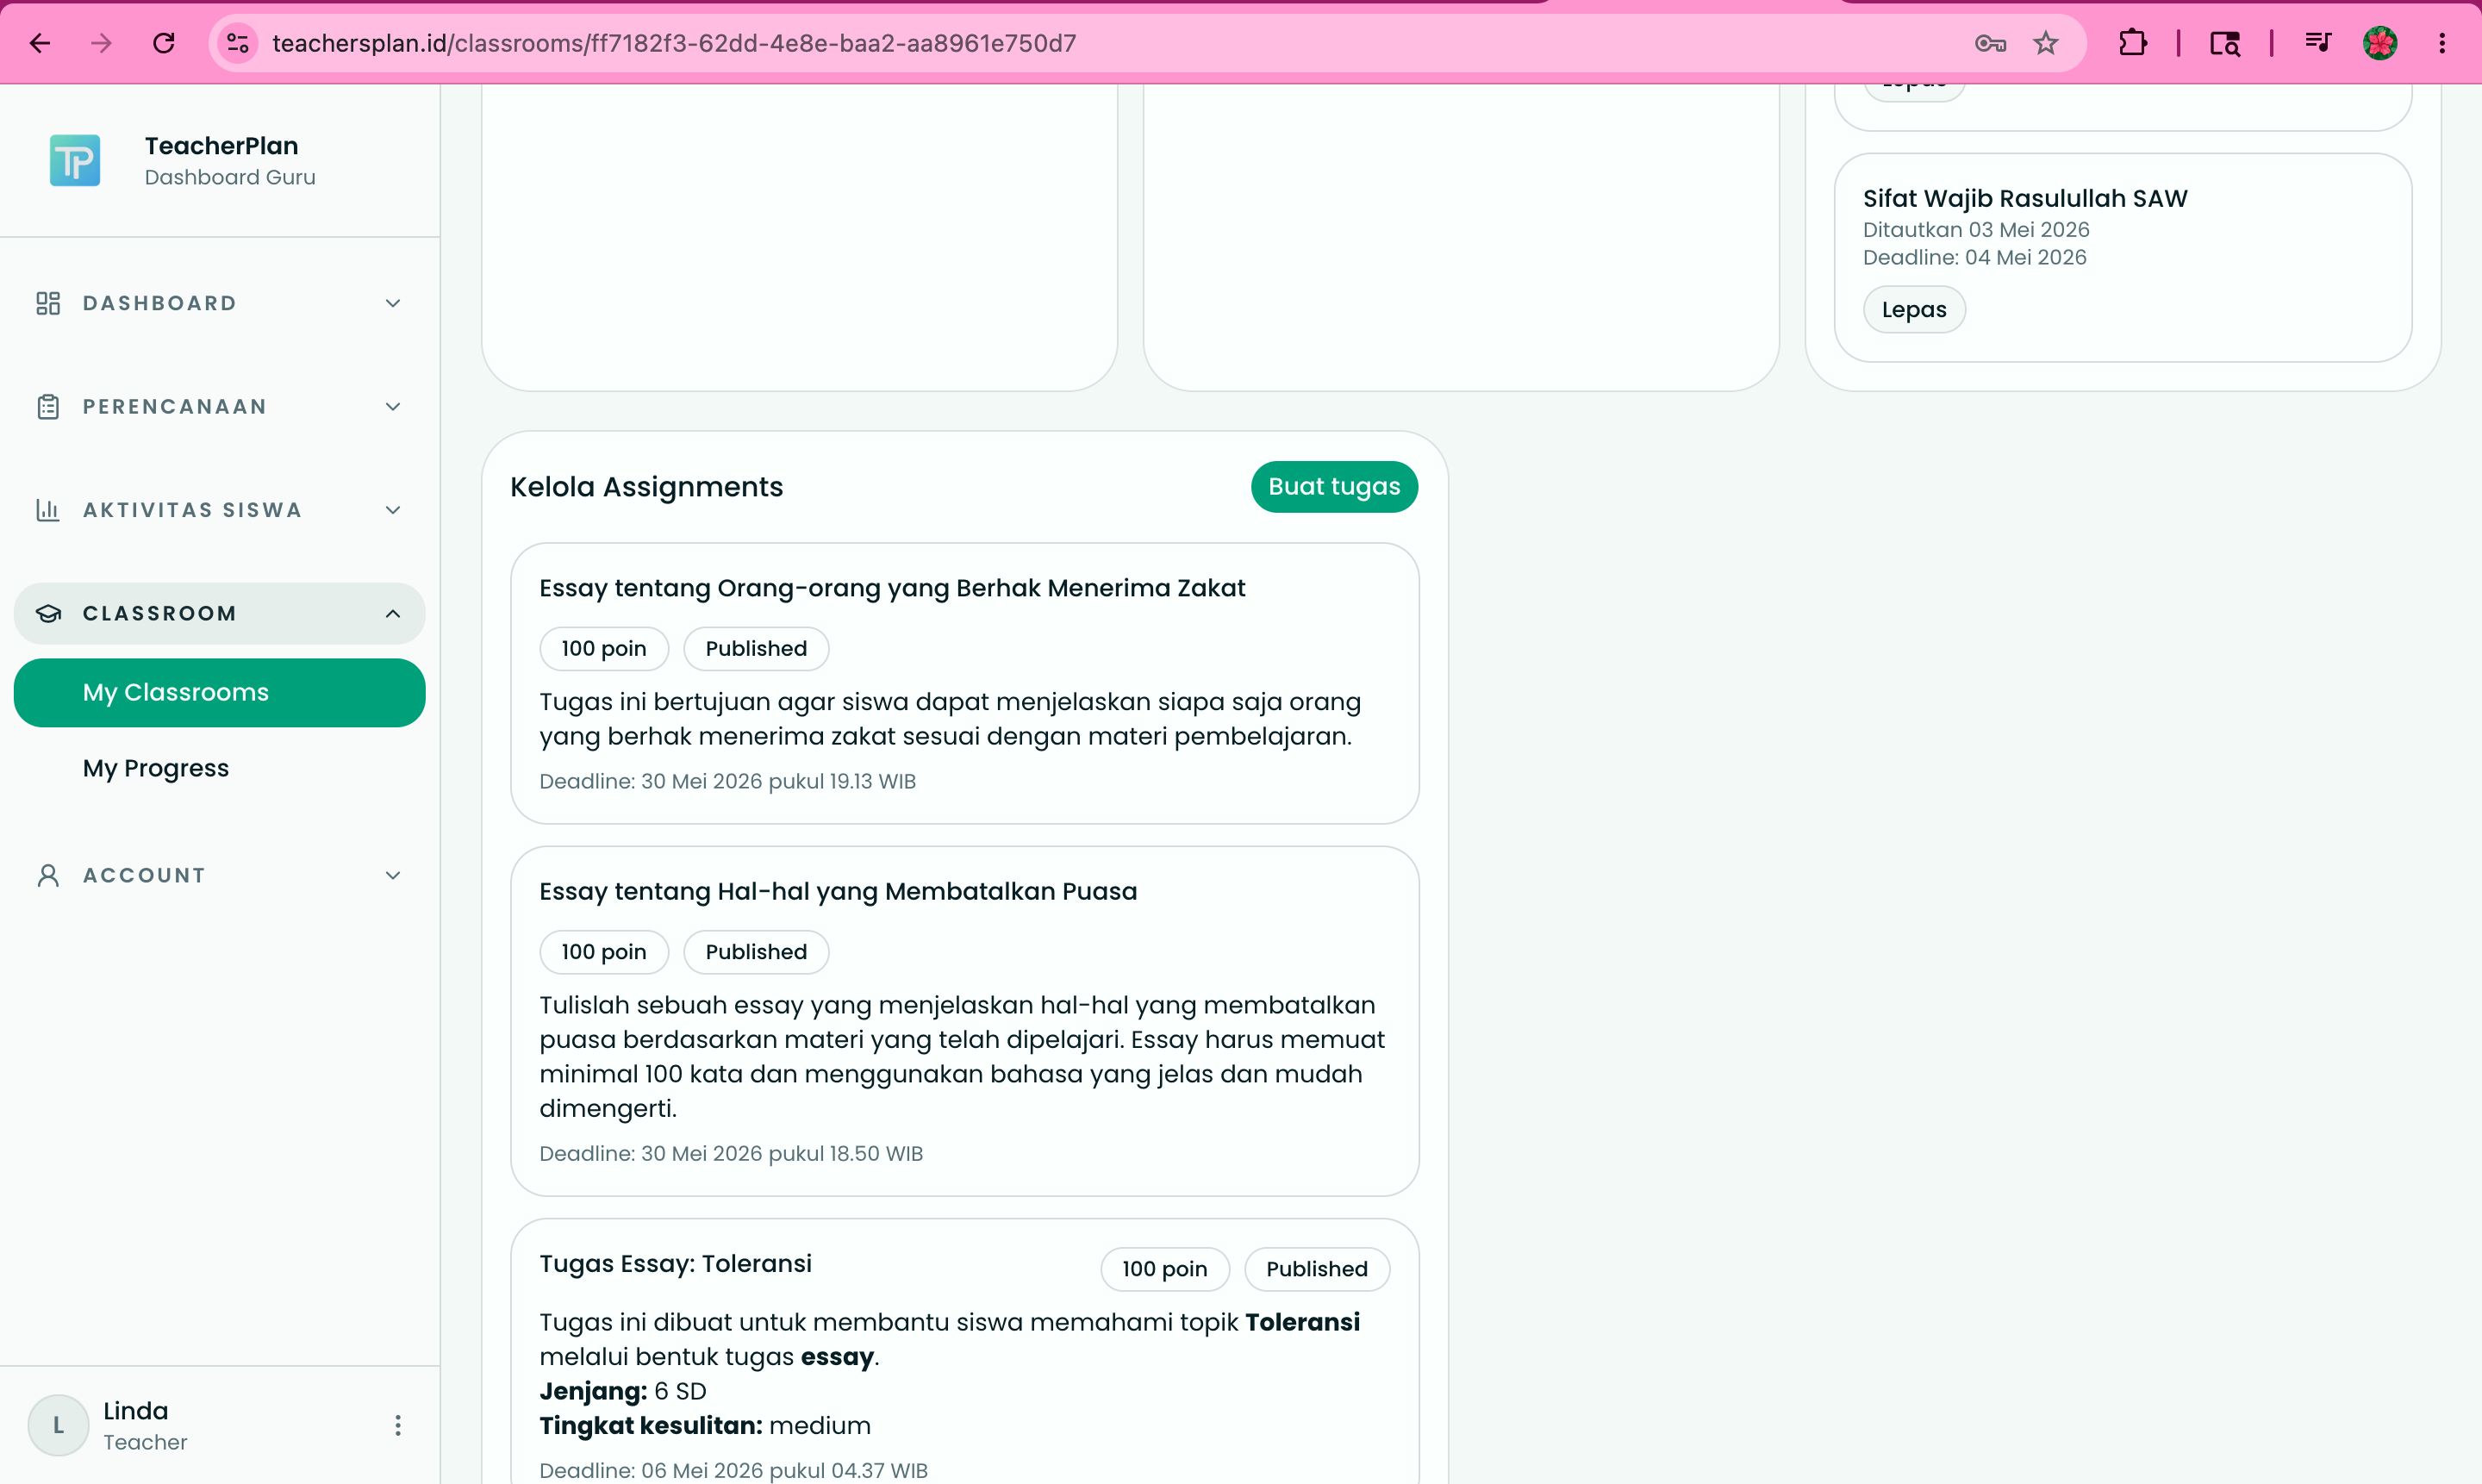Reload the current page
The width and height of the screenshot is (2482, 1484).
(x=164, y=43)
